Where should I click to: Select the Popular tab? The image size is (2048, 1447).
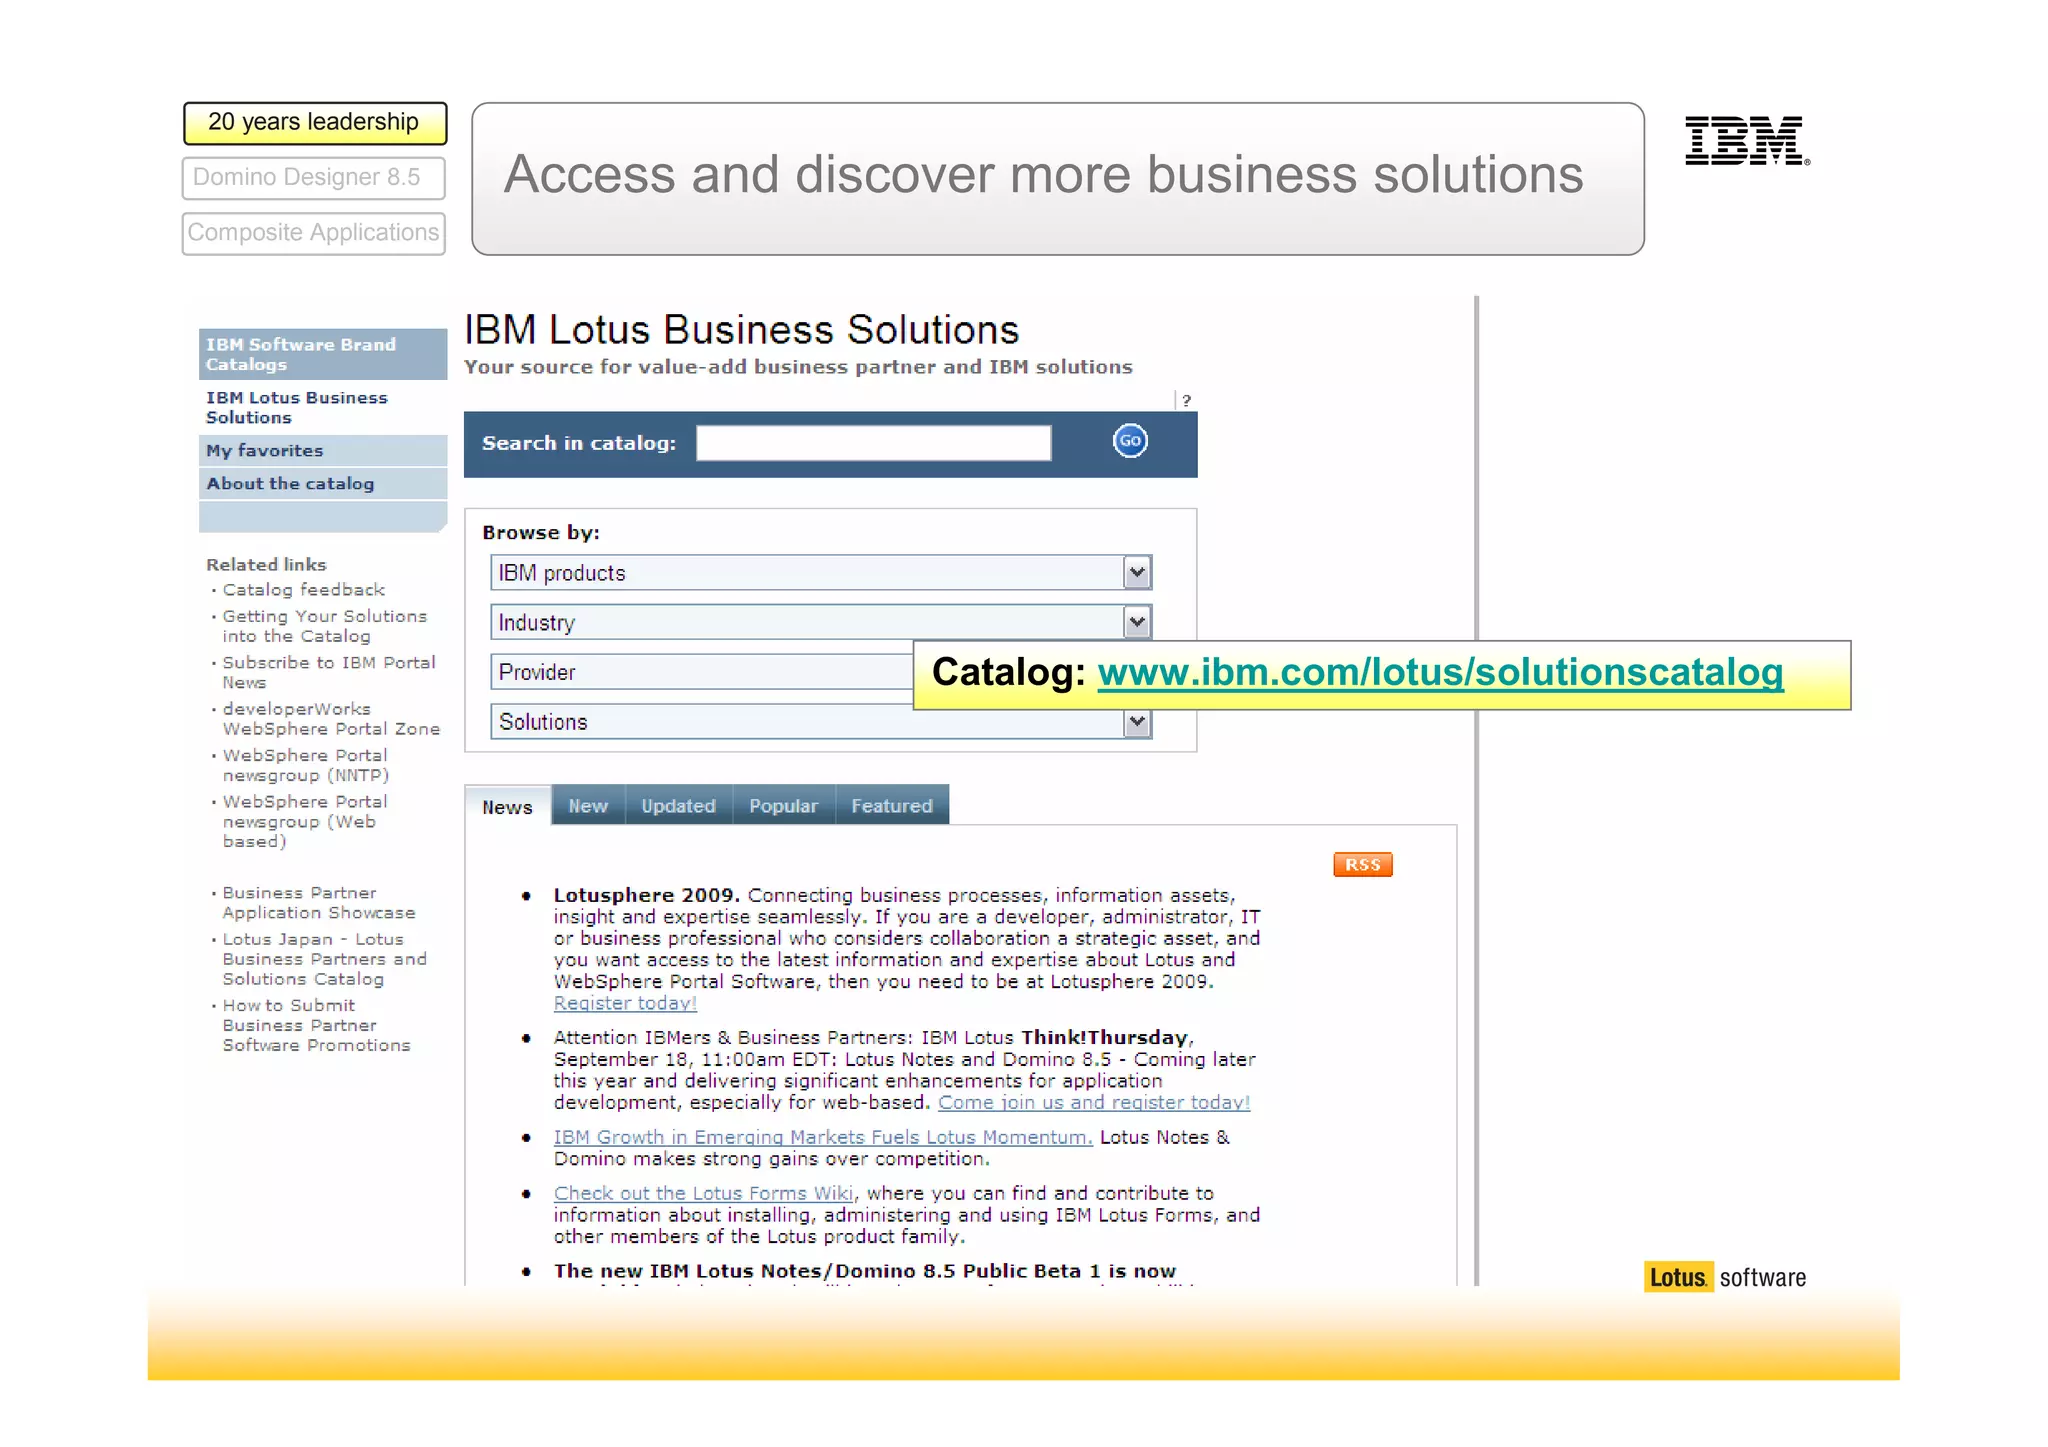click(x=783, y=805)
